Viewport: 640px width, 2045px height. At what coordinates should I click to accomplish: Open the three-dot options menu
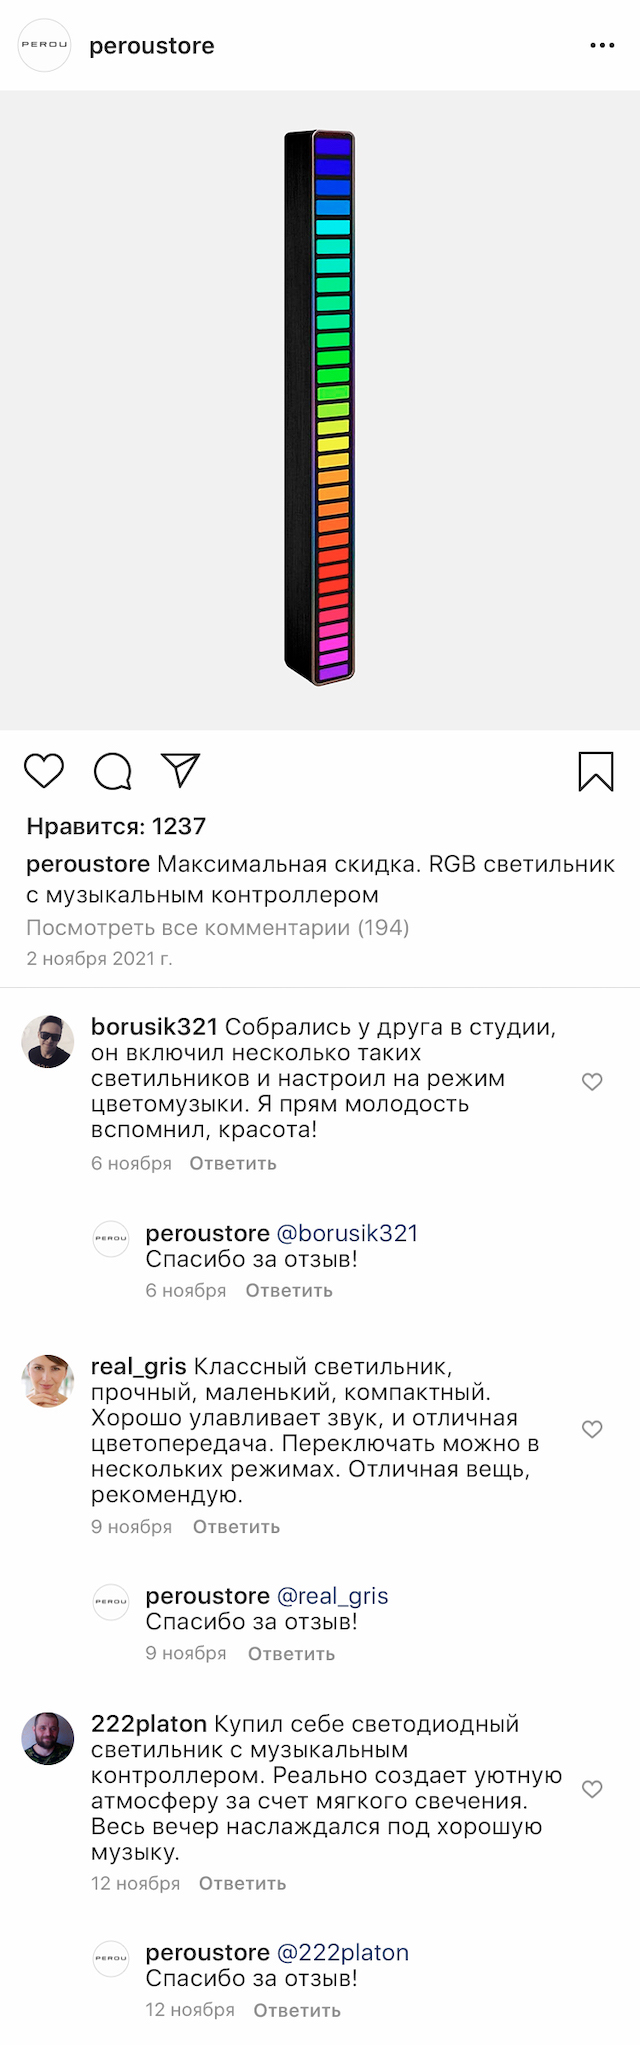[602, 46]
